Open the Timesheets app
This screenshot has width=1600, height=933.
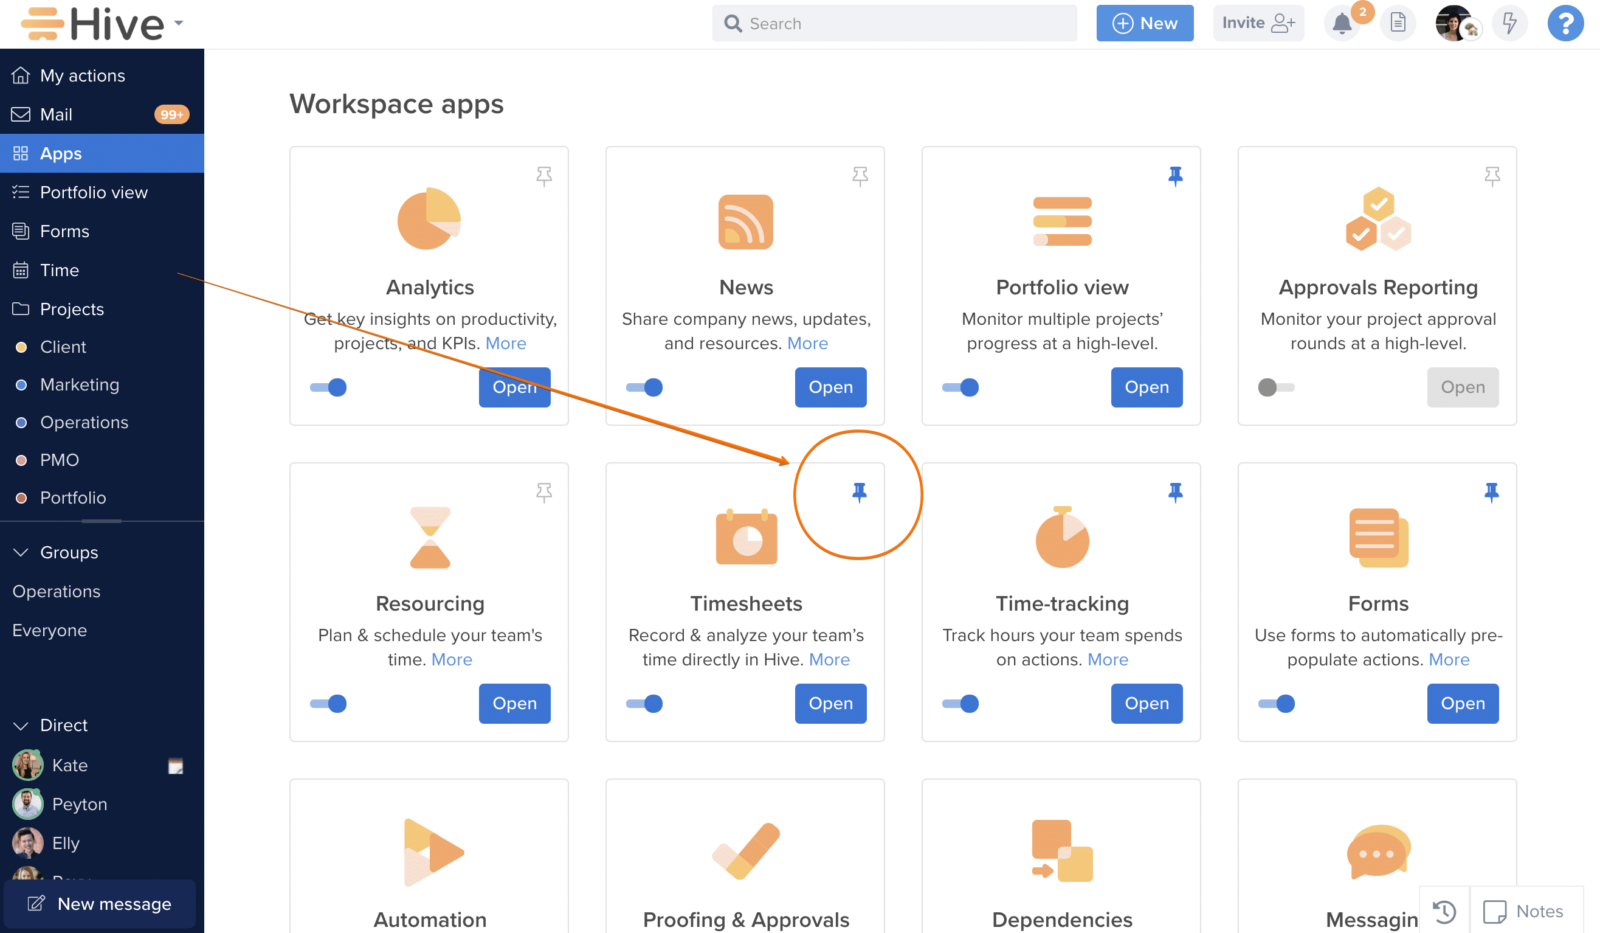click(830, 704)
